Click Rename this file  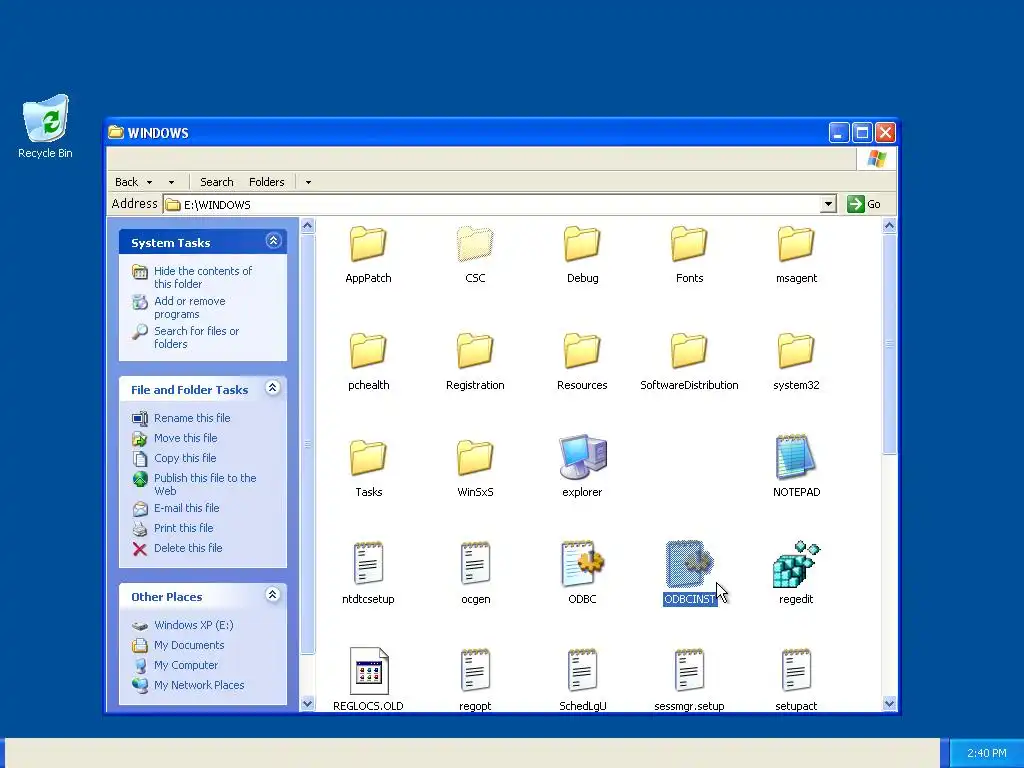pos(192,418)
